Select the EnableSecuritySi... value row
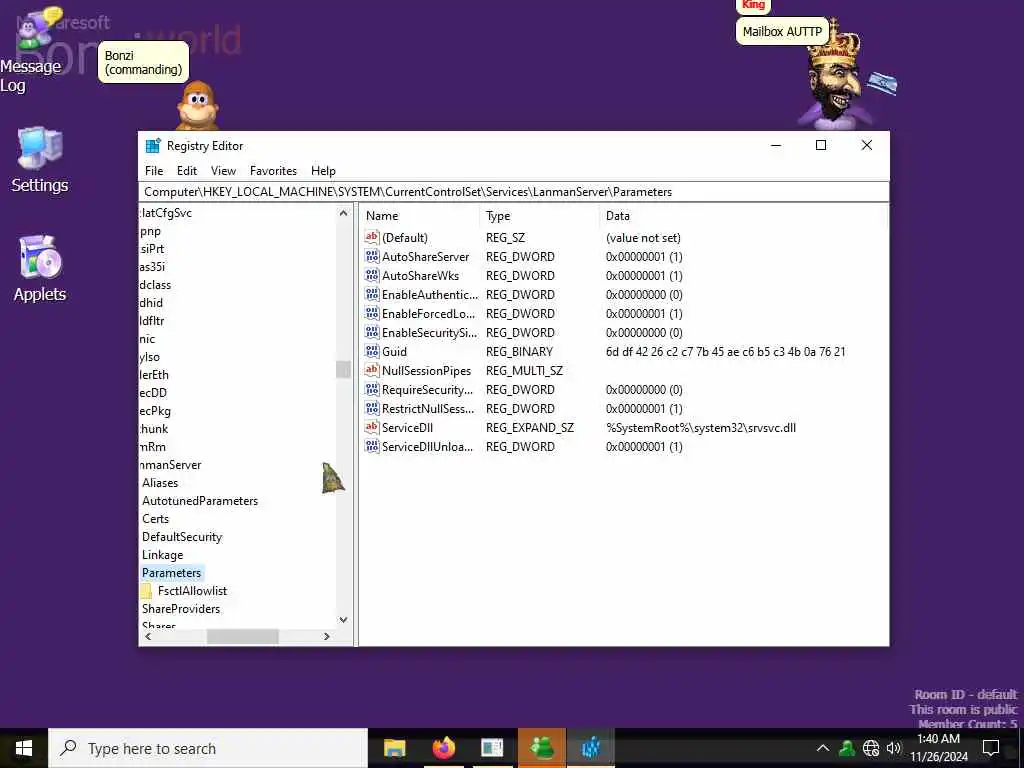Image resolution: width=1024 pixels, height=768 pixels. pyautogui.click(x=624, y=332)
